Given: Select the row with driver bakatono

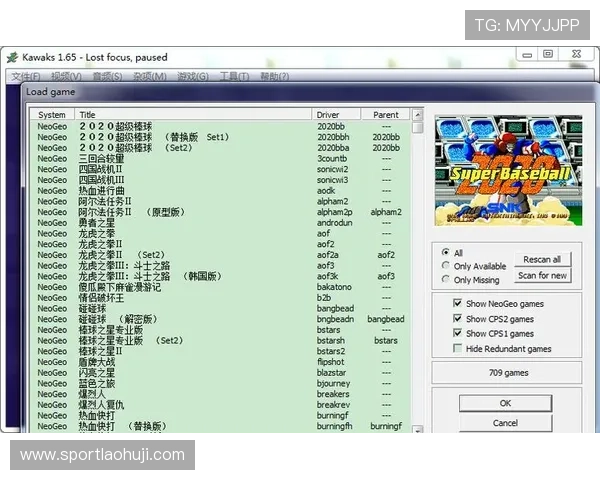Looking at the screenshot, I should 220,287.
